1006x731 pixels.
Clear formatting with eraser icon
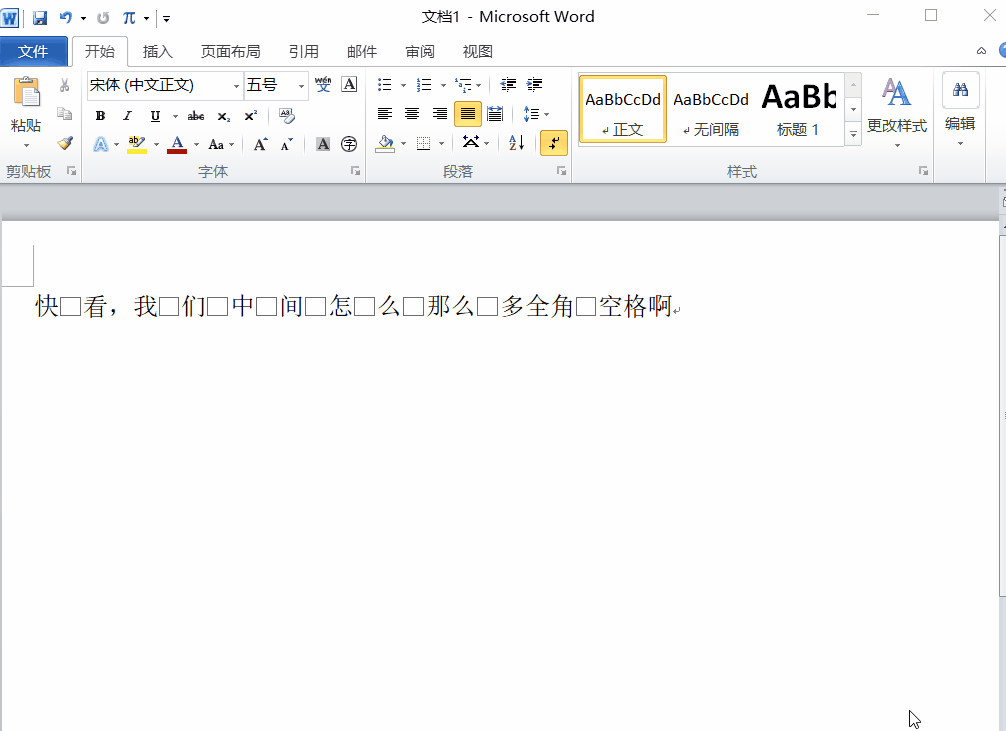click(x=287, y=116)
